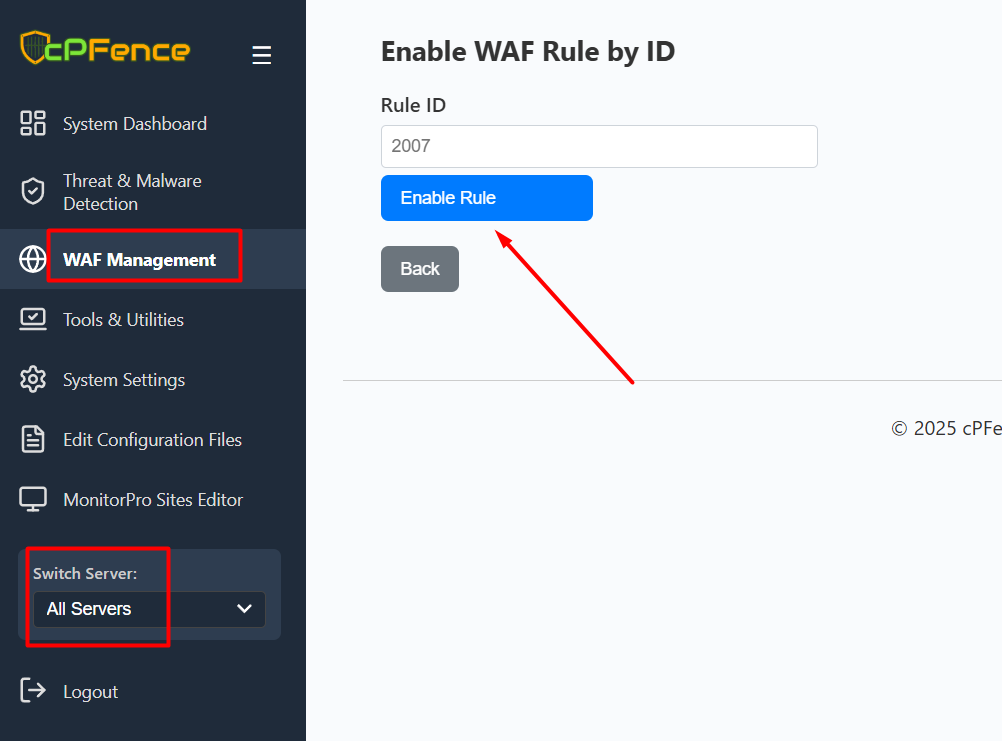Click the System Settings gear icon

33,380
